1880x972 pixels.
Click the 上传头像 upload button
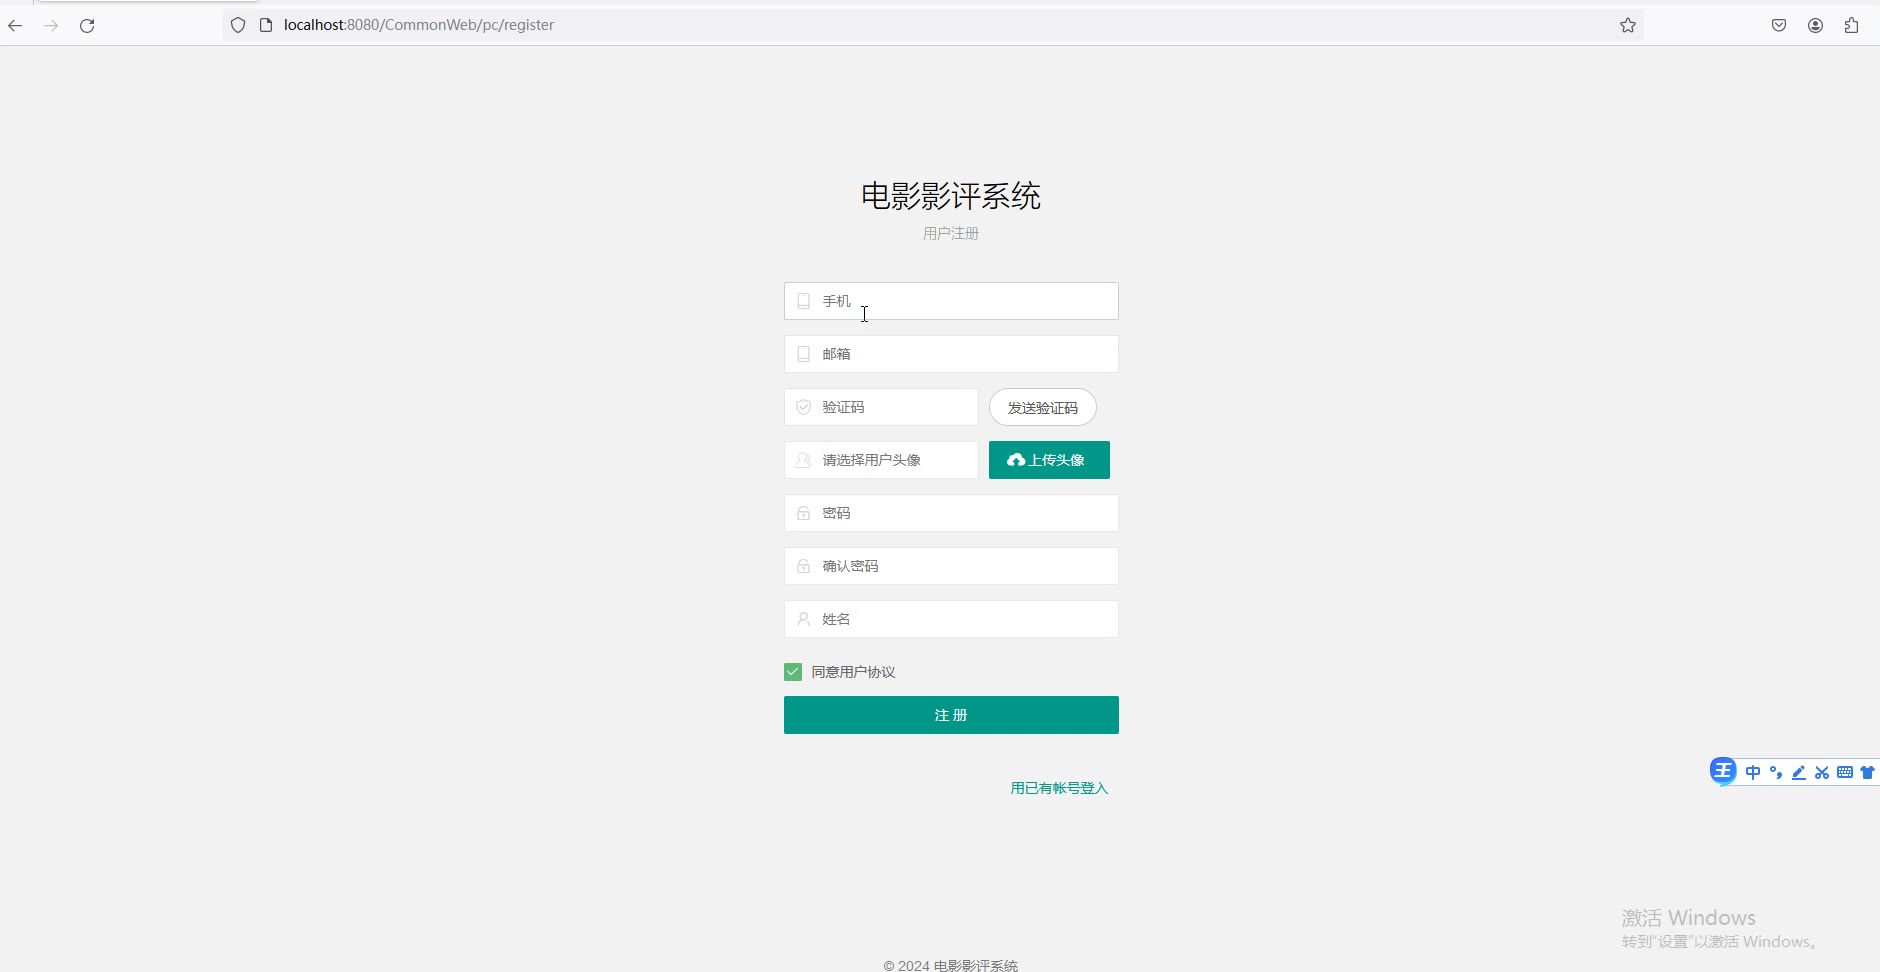pos(1049,460)
